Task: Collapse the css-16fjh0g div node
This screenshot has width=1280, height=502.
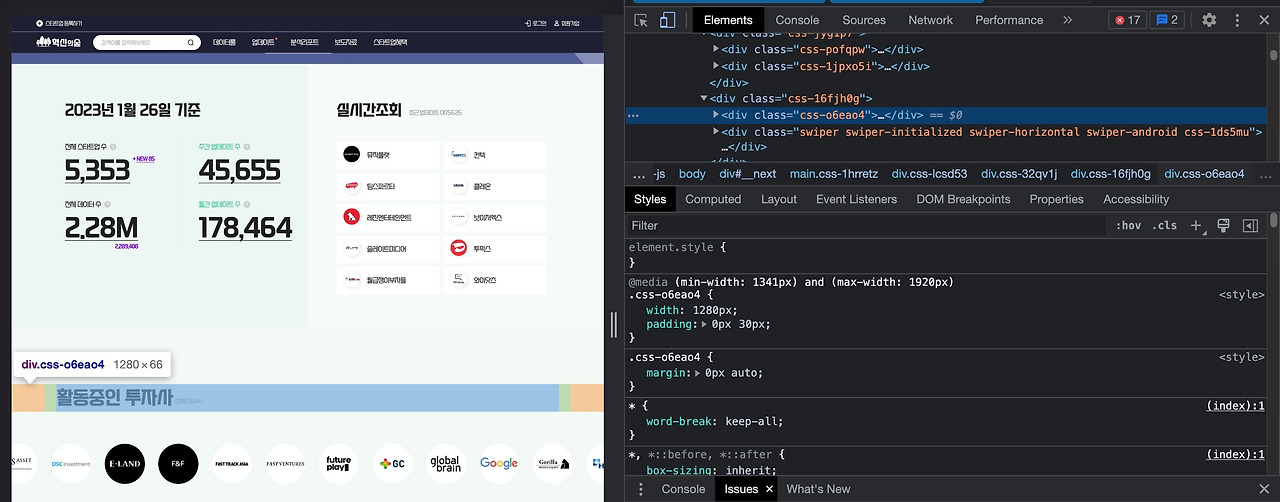Action: [x=703, y=99]
